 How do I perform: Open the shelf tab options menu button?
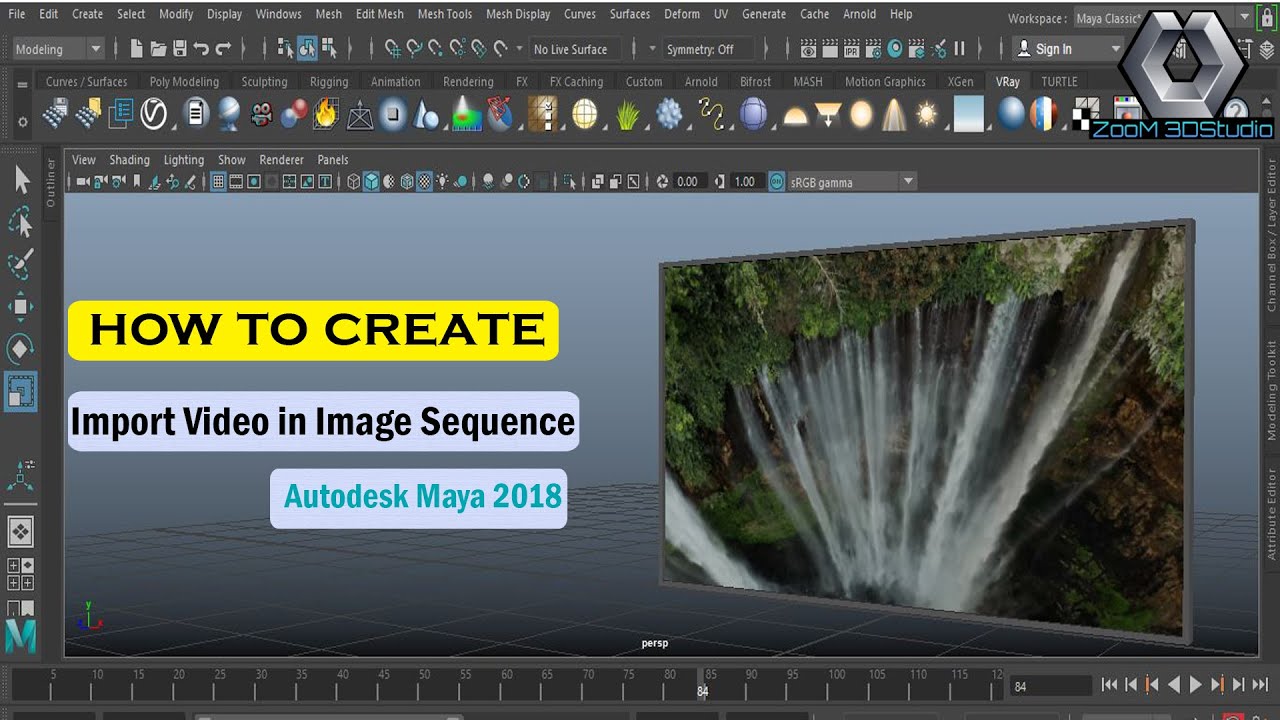22,86
